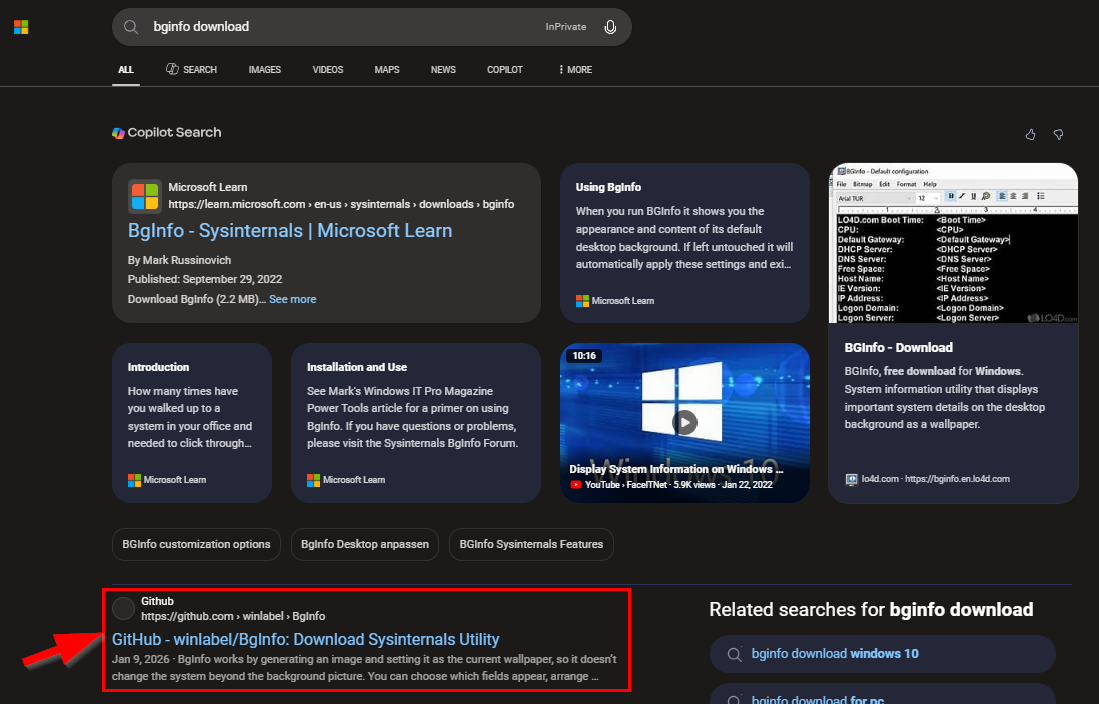
Task: Click the Github result favicon circle
Action: click(123, 608)
